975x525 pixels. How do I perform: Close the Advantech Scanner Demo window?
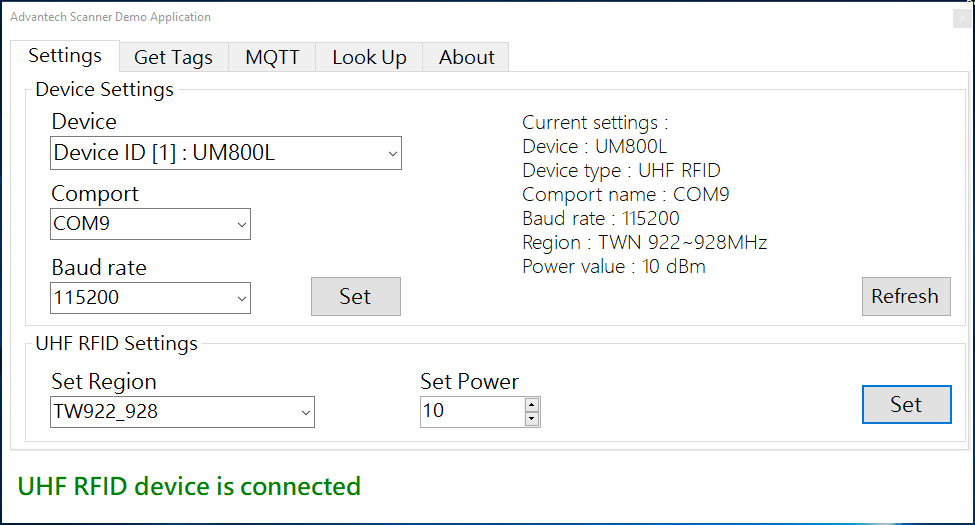click(961, 17)
